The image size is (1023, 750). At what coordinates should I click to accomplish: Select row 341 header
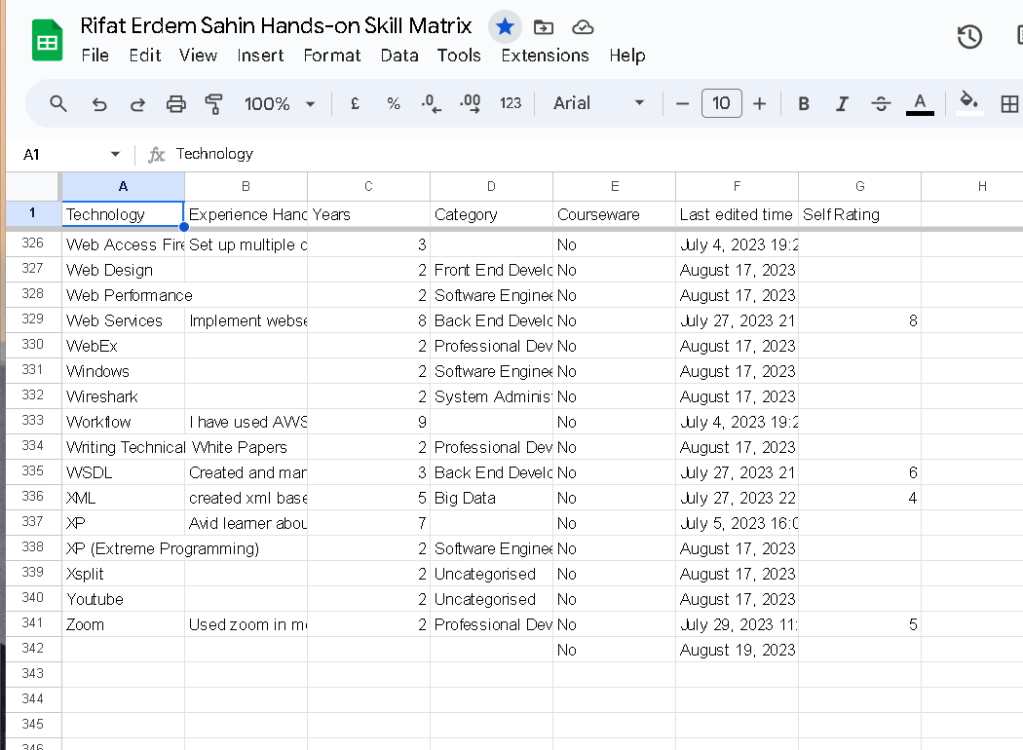tap(33, 623)
